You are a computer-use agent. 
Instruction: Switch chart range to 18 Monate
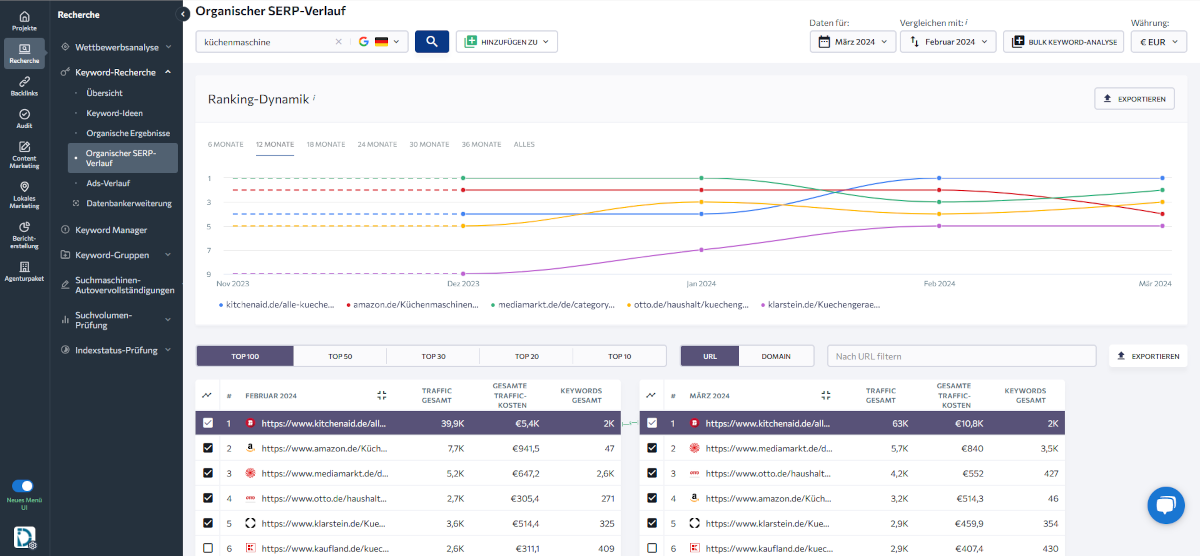coord(326,144)
